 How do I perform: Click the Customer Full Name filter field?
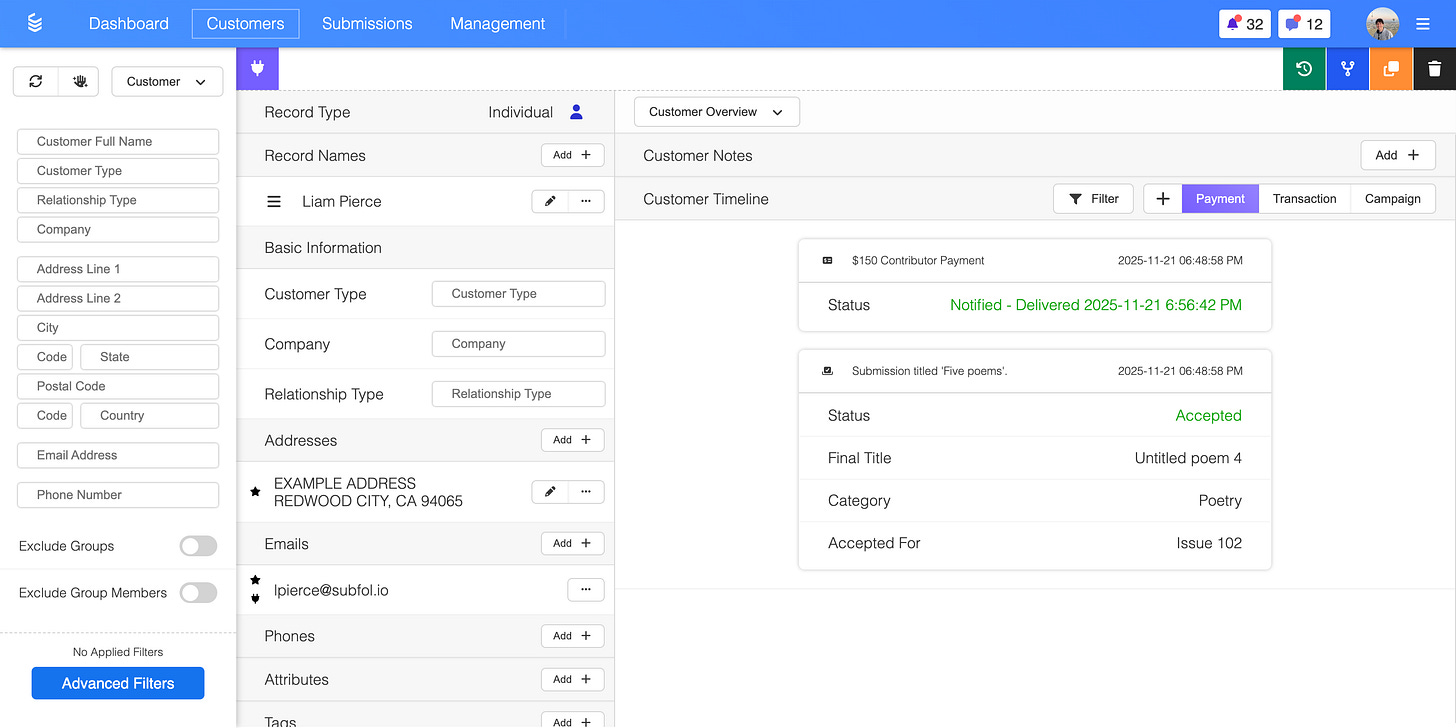tap(118, 142)
